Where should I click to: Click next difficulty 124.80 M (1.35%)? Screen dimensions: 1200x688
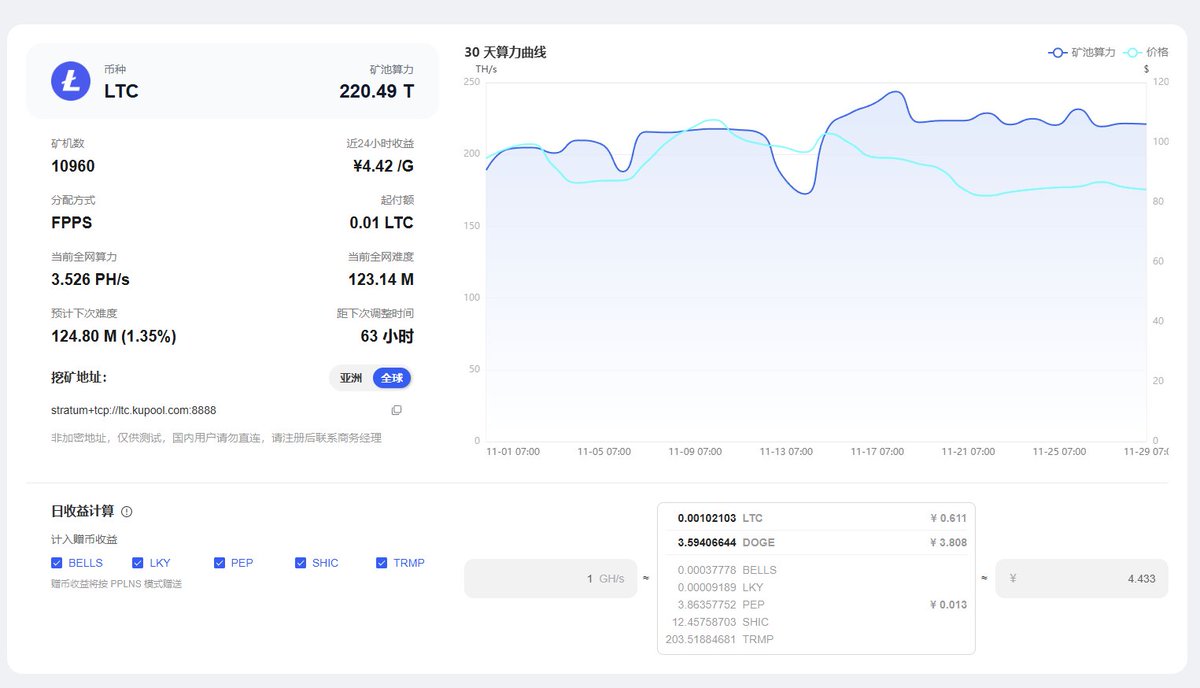point(114,336)
